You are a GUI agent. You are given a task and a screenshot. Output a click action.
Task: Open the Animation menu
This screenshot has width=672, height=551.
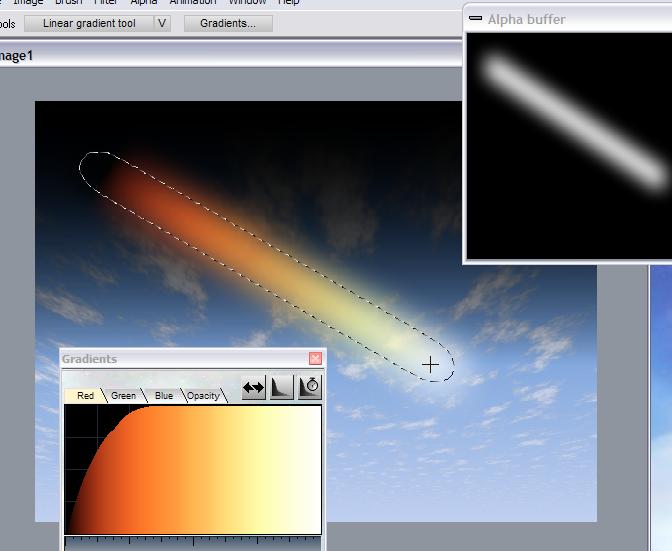(192, 2)
